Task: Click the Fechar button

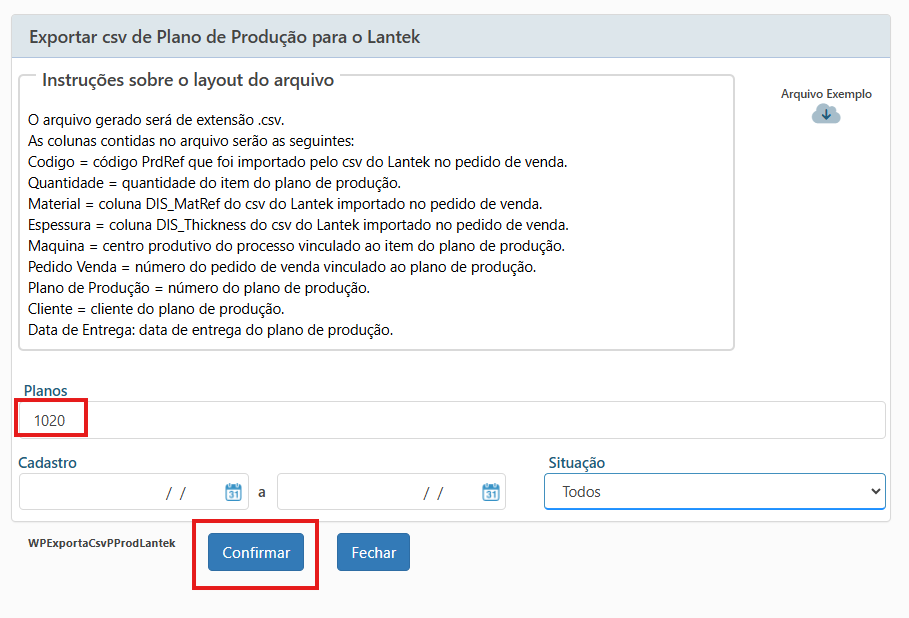Action: click(373, 552)
